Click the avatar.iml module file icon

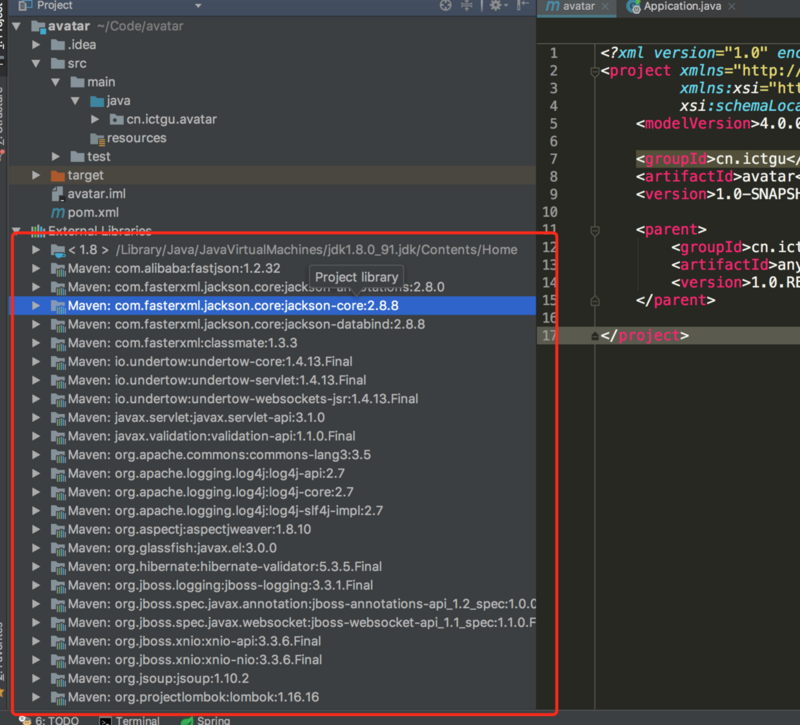[x=56, y=194]
